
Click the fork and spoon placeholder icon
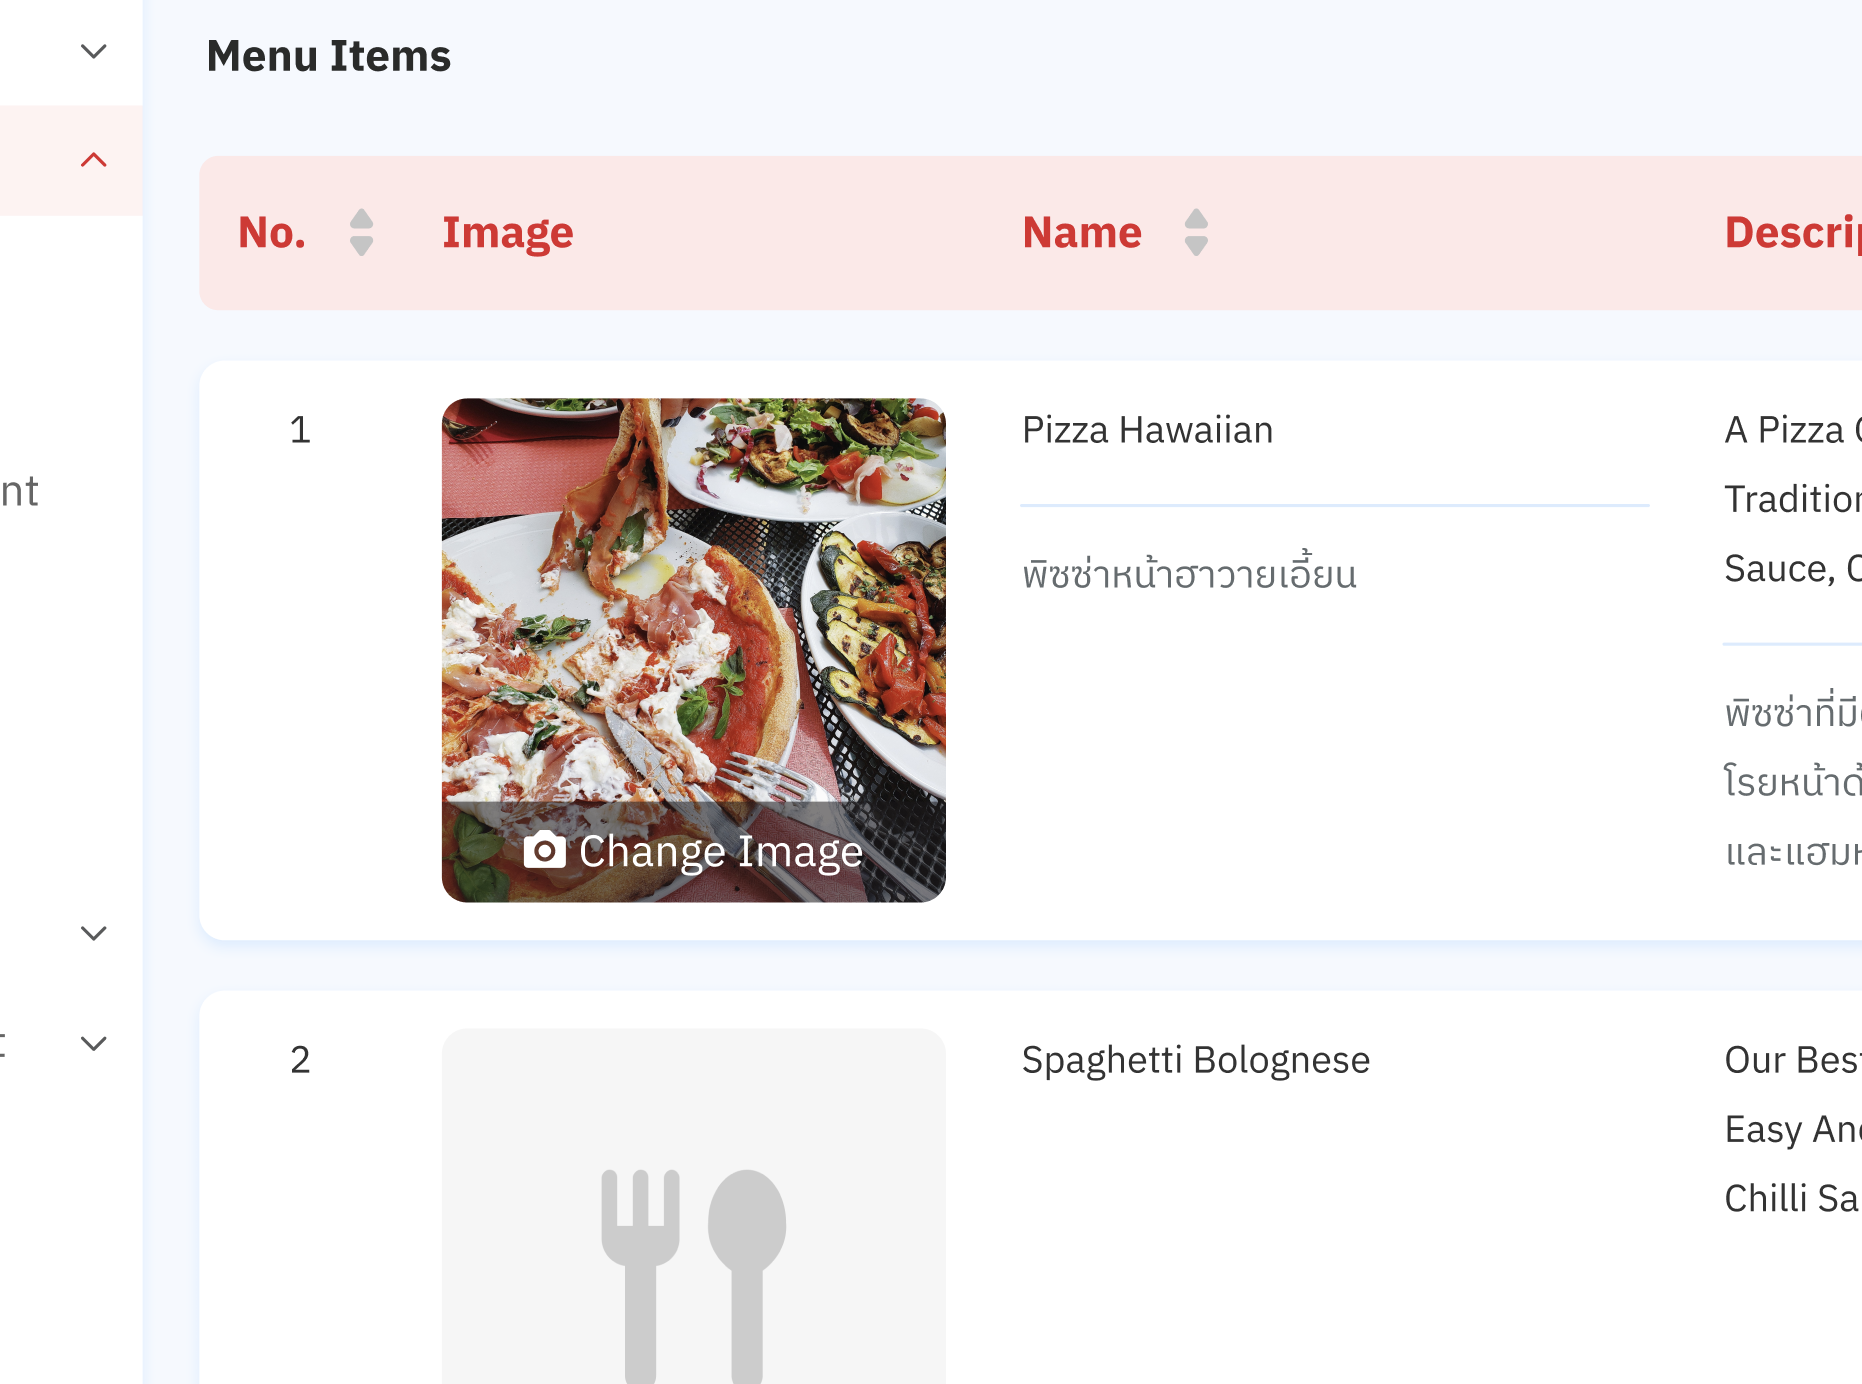(x=693, y=1272)
